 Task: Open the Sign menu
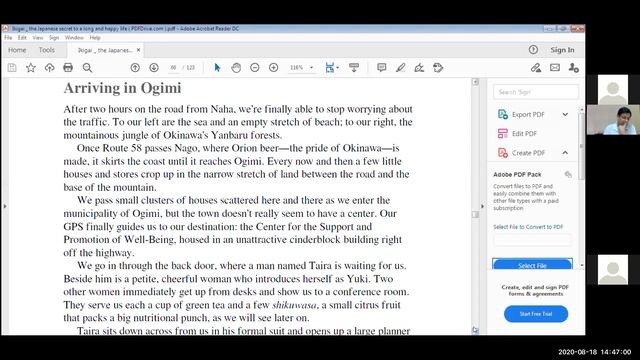54,38
